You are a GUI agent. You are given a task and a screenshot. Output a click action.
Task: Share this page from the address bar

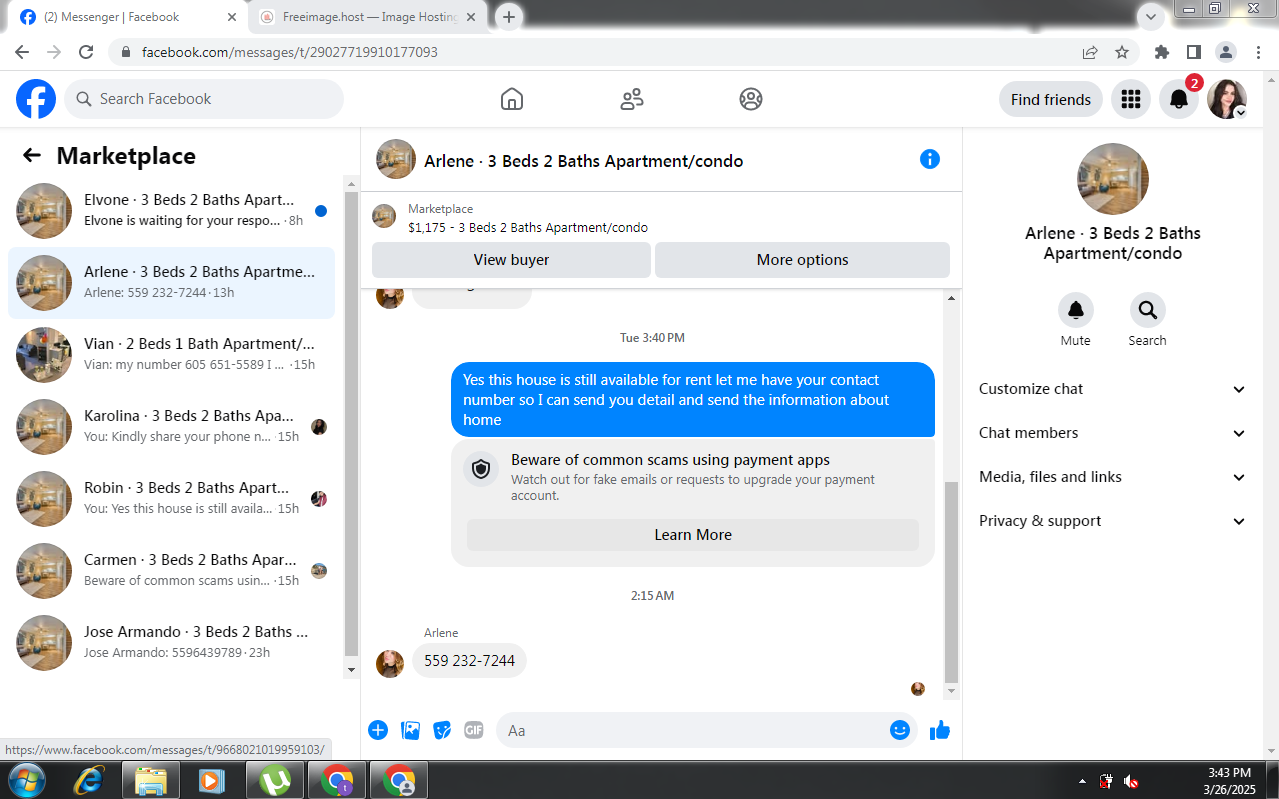[1090, 52]
